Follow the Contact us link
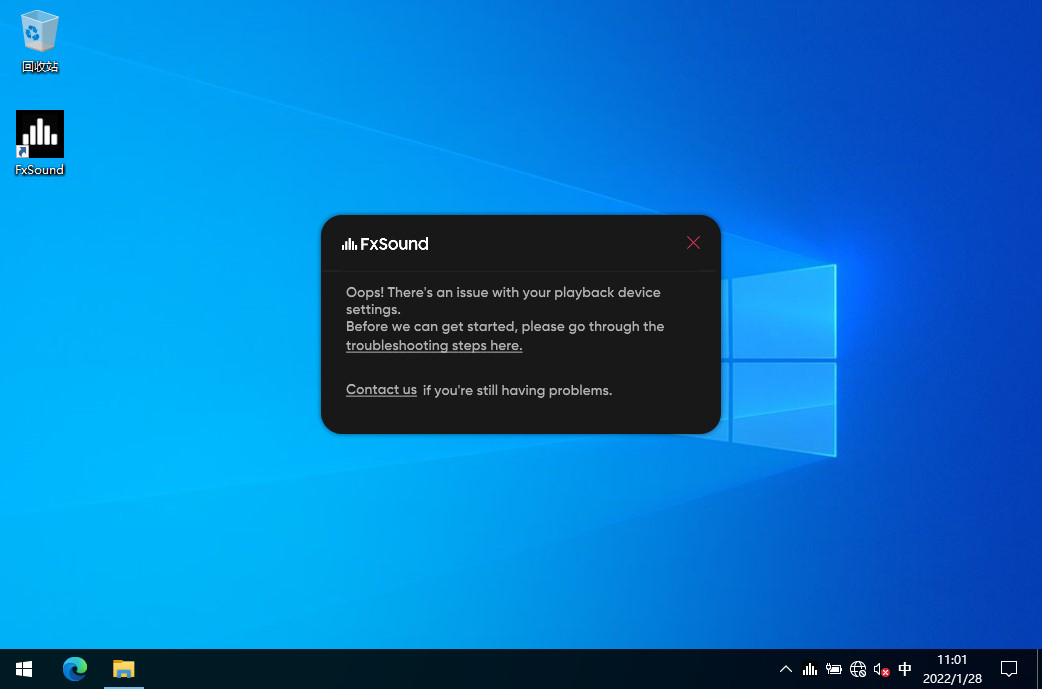The image size is (1042, 689). (x=381, y=390)
